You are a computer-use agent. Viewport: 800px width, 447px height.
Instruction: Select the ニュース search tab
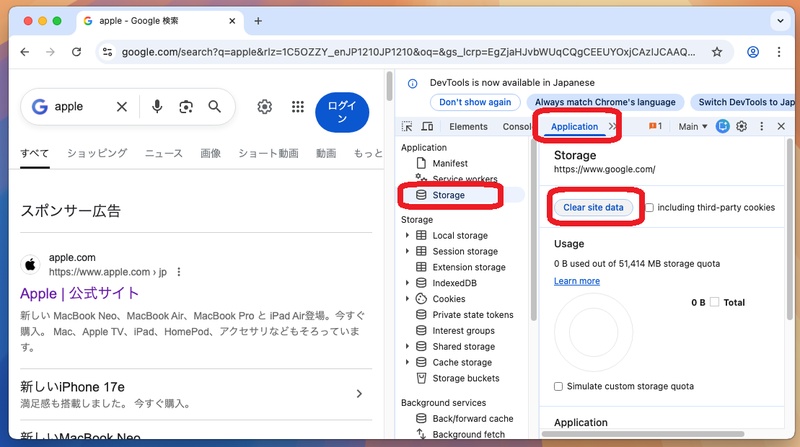coord(163,153)
